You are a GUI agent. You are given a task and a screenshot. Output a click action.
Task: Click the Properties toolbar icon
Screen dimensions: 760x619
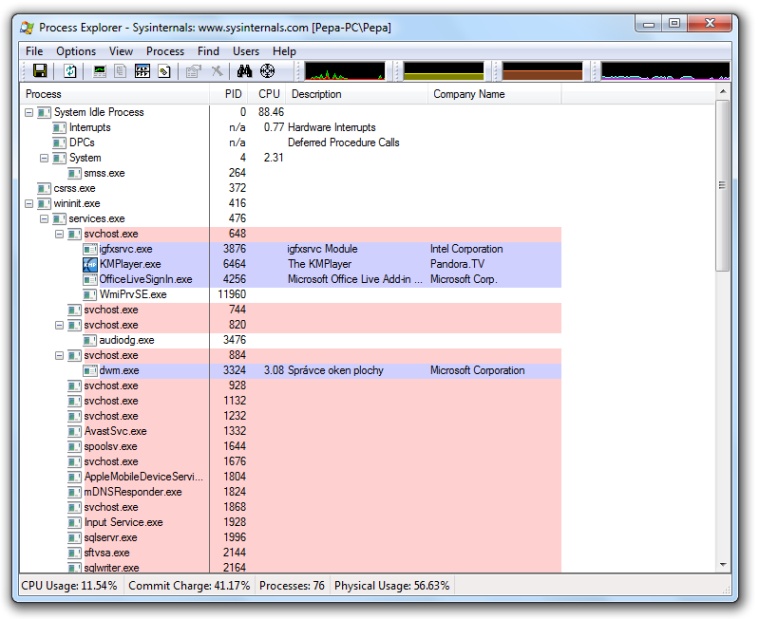[193, 71]
